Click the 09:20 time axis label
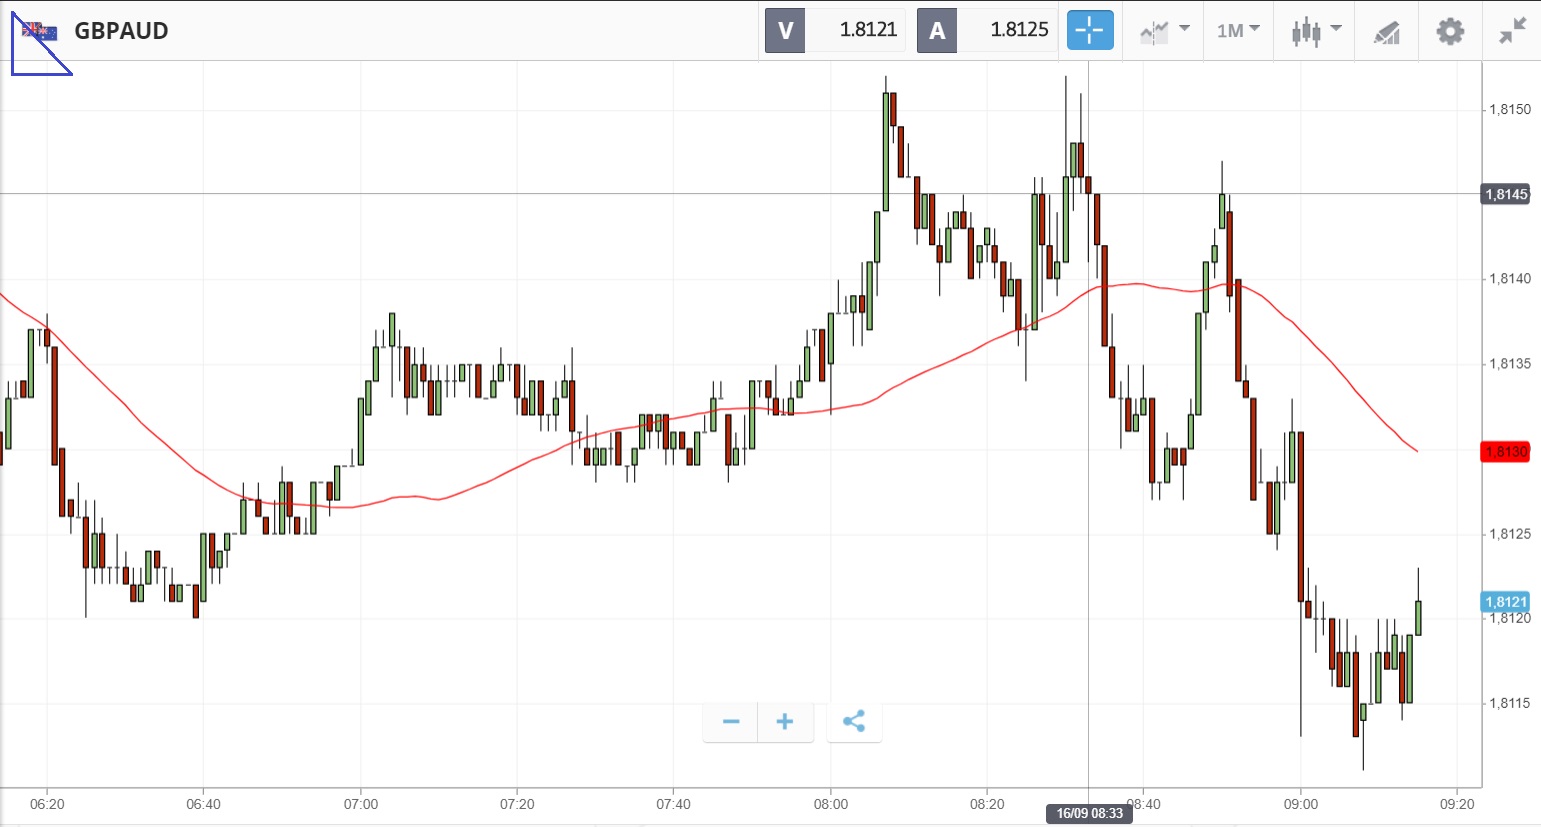1541x827 pixels. coord(1457,804)
